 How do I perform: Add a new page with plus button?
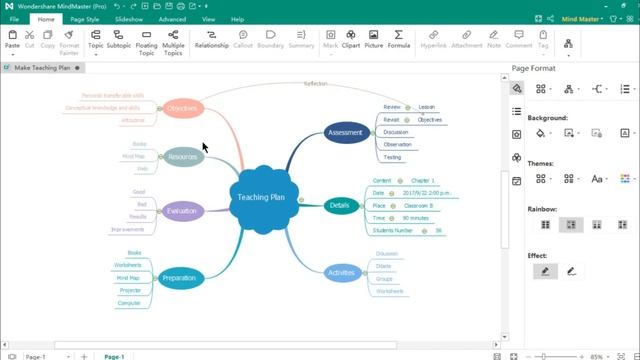click(x=84, y=357)
